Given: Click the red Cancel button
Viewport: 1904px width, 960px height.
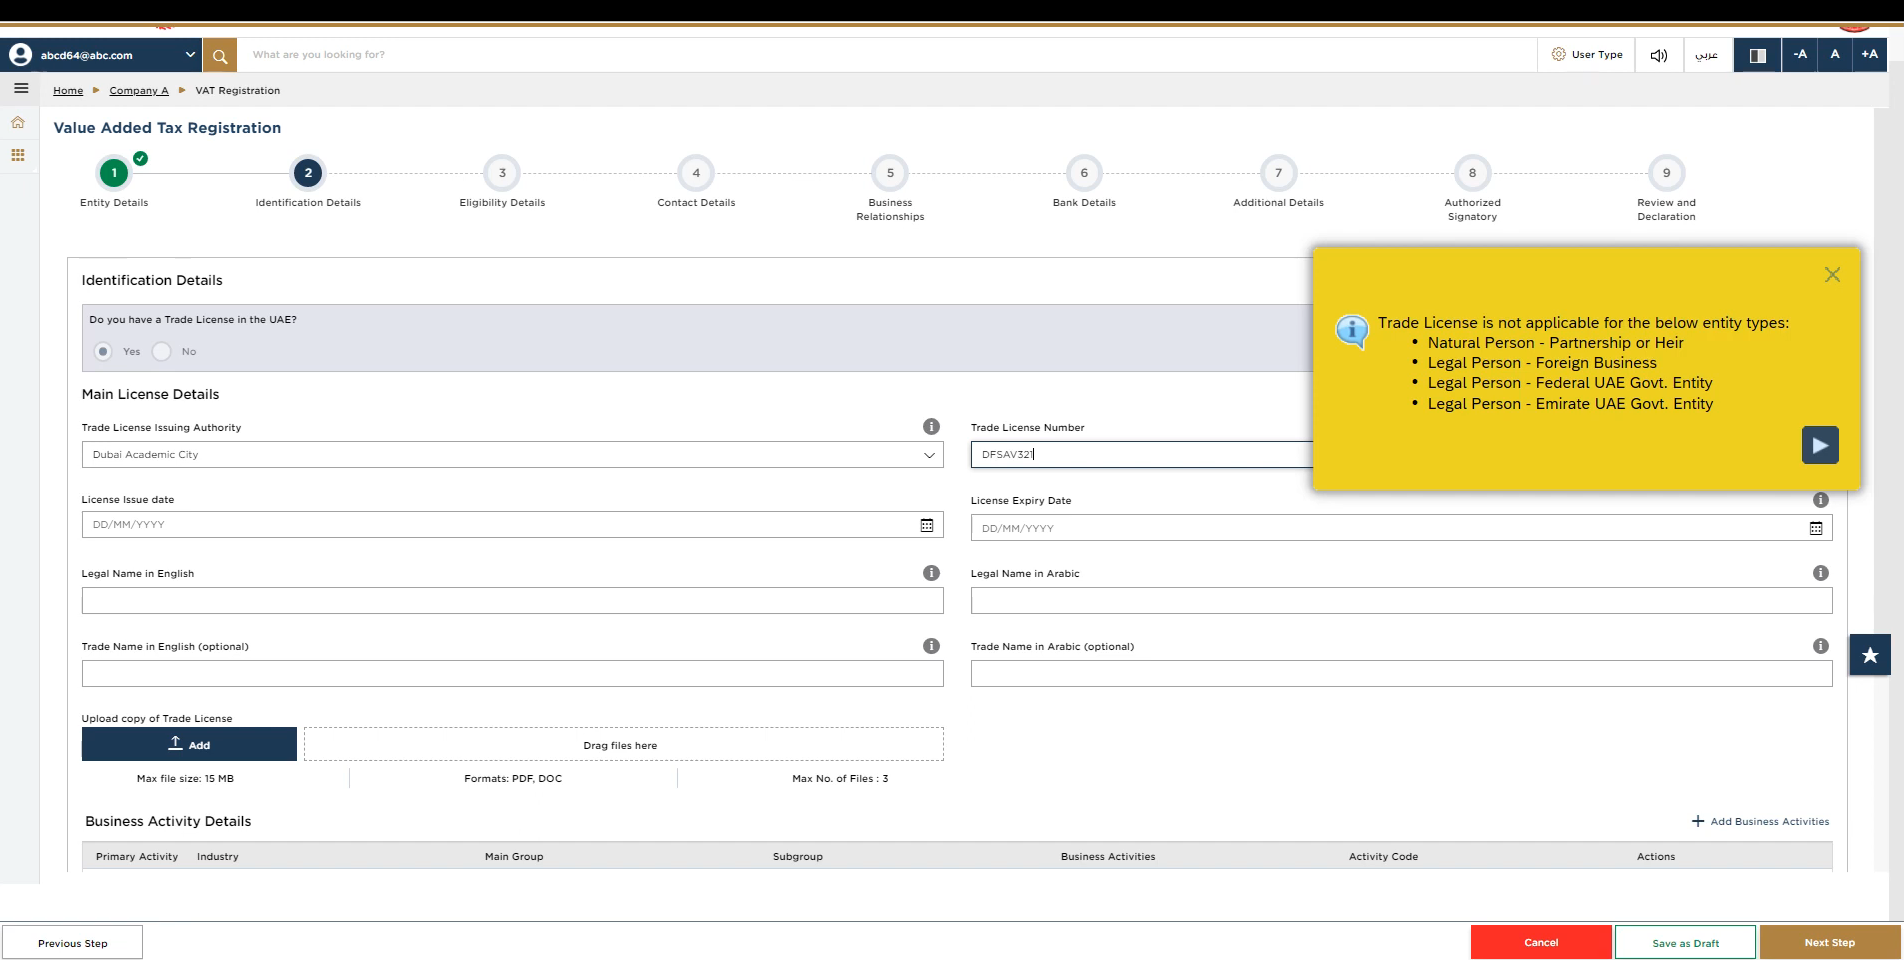Looking at the screenshot, I should coord(1541,942).
